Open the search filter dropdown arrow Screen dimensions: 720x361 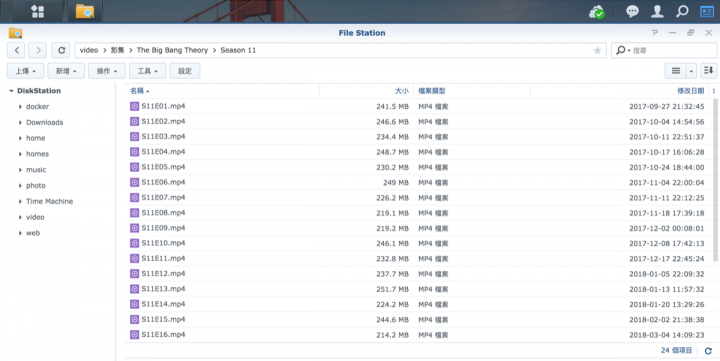[629, 51]
